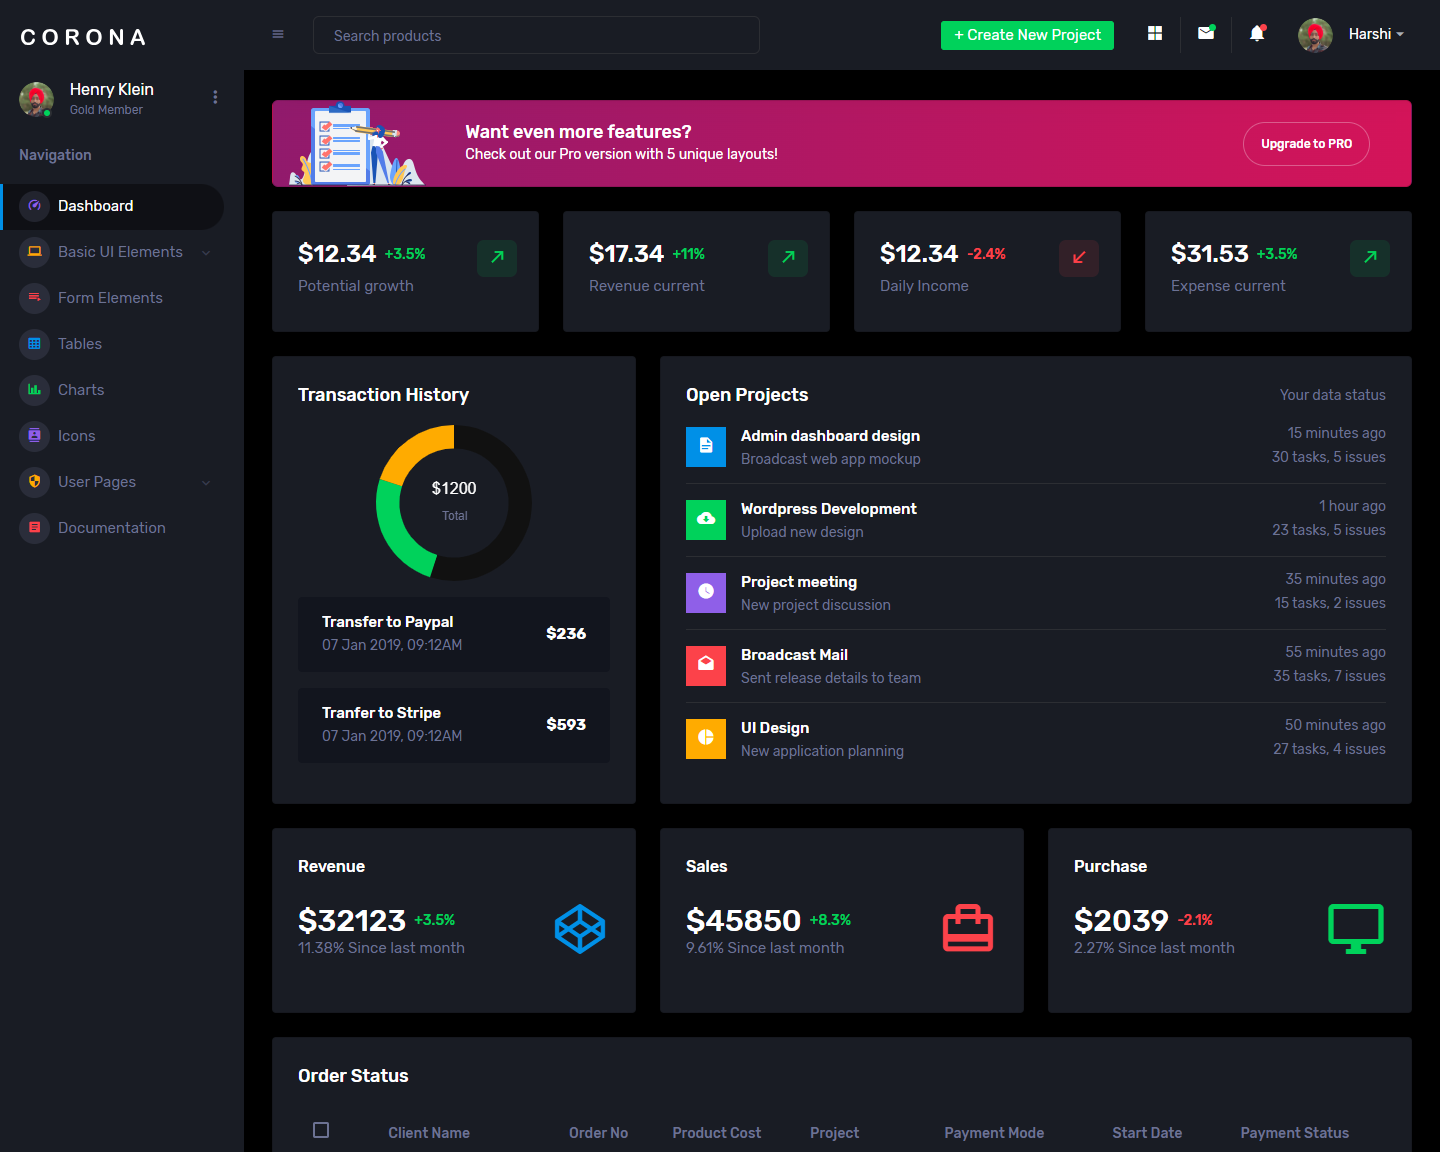
Task: Click the green cloud upload icon for Wordpress Development
Action: pos(706,520)
